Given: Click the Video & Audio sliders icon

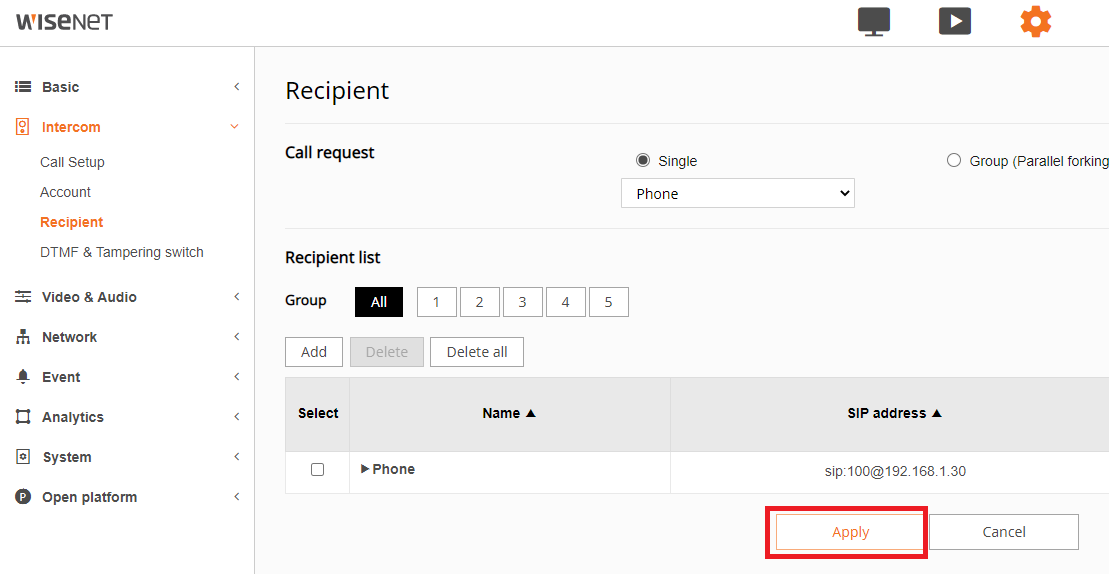Looking at the screenshot, I should pyautogui.click(x=23, y=297).
